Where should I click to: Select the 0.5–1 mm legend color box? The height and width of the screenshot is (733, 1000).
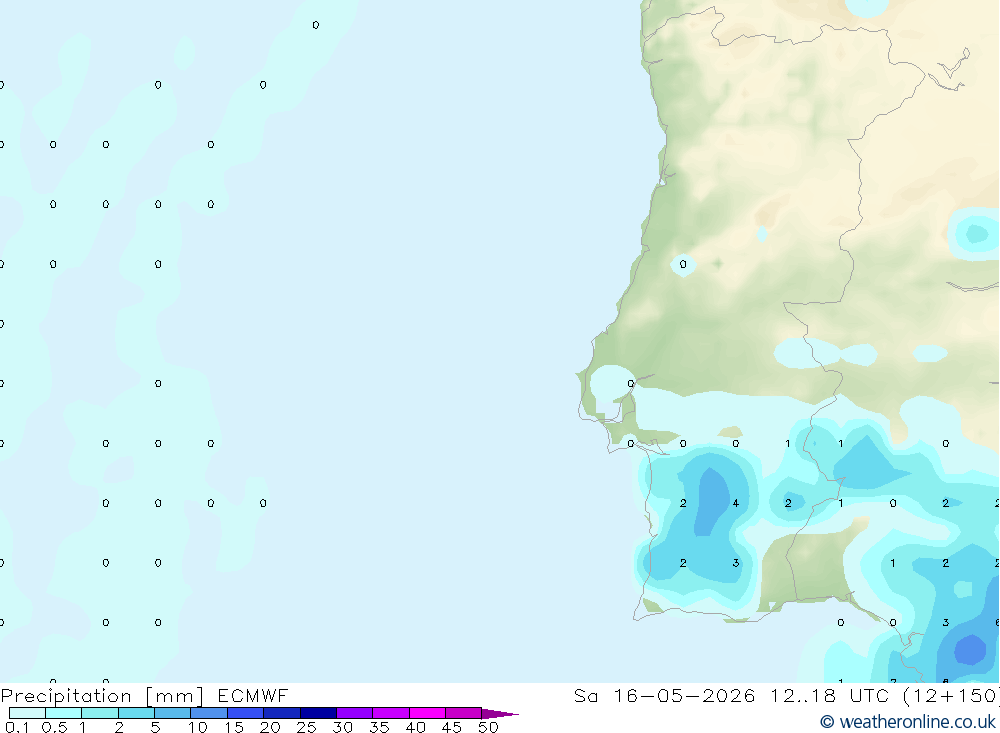coord(64,713)
